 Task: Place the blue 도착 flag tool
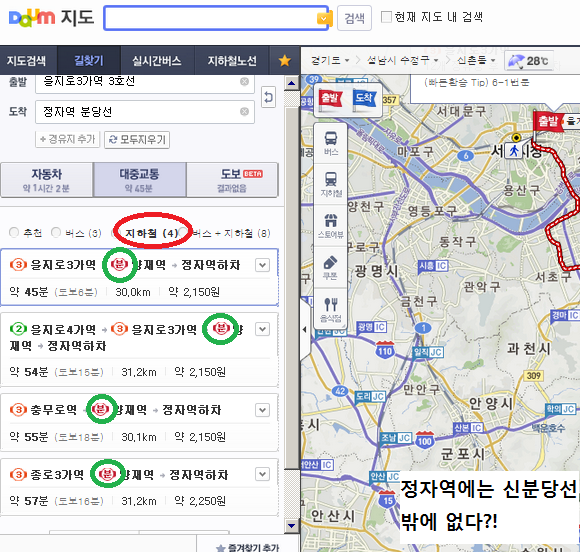(364, 99)
